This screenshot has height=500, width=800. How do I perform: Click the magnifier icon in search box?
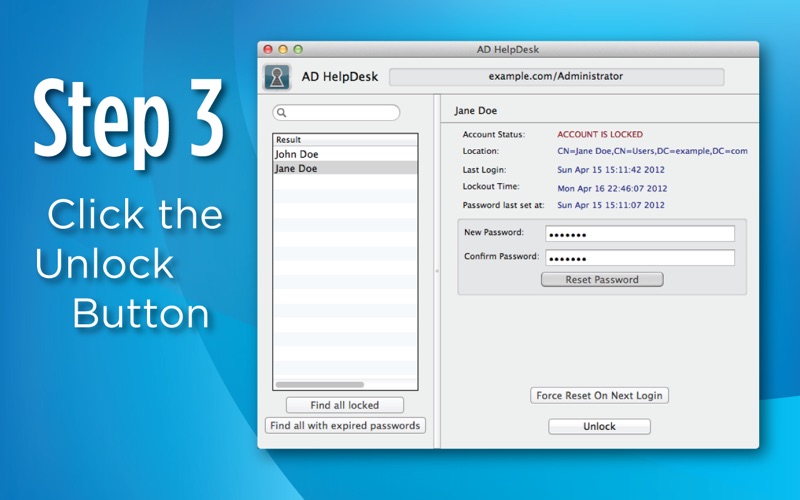point(282,113)
